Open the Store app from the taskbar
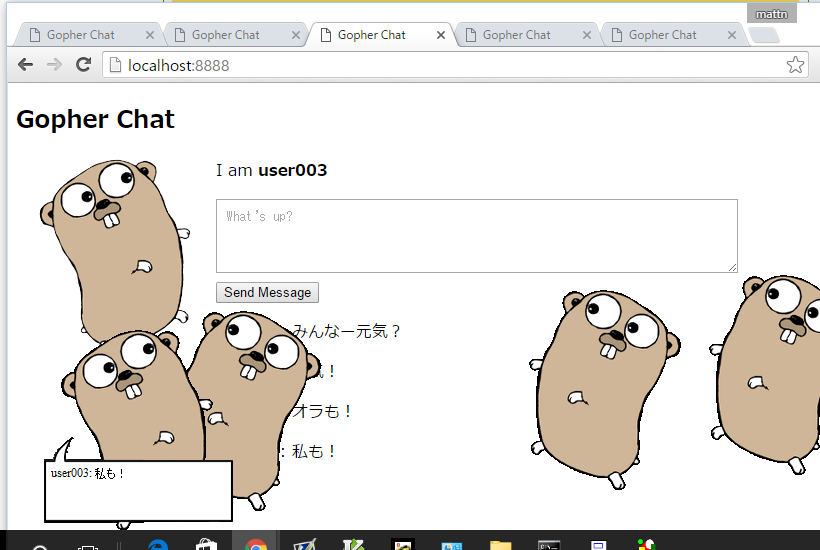 pyautogui.click(x=206, y=545)
